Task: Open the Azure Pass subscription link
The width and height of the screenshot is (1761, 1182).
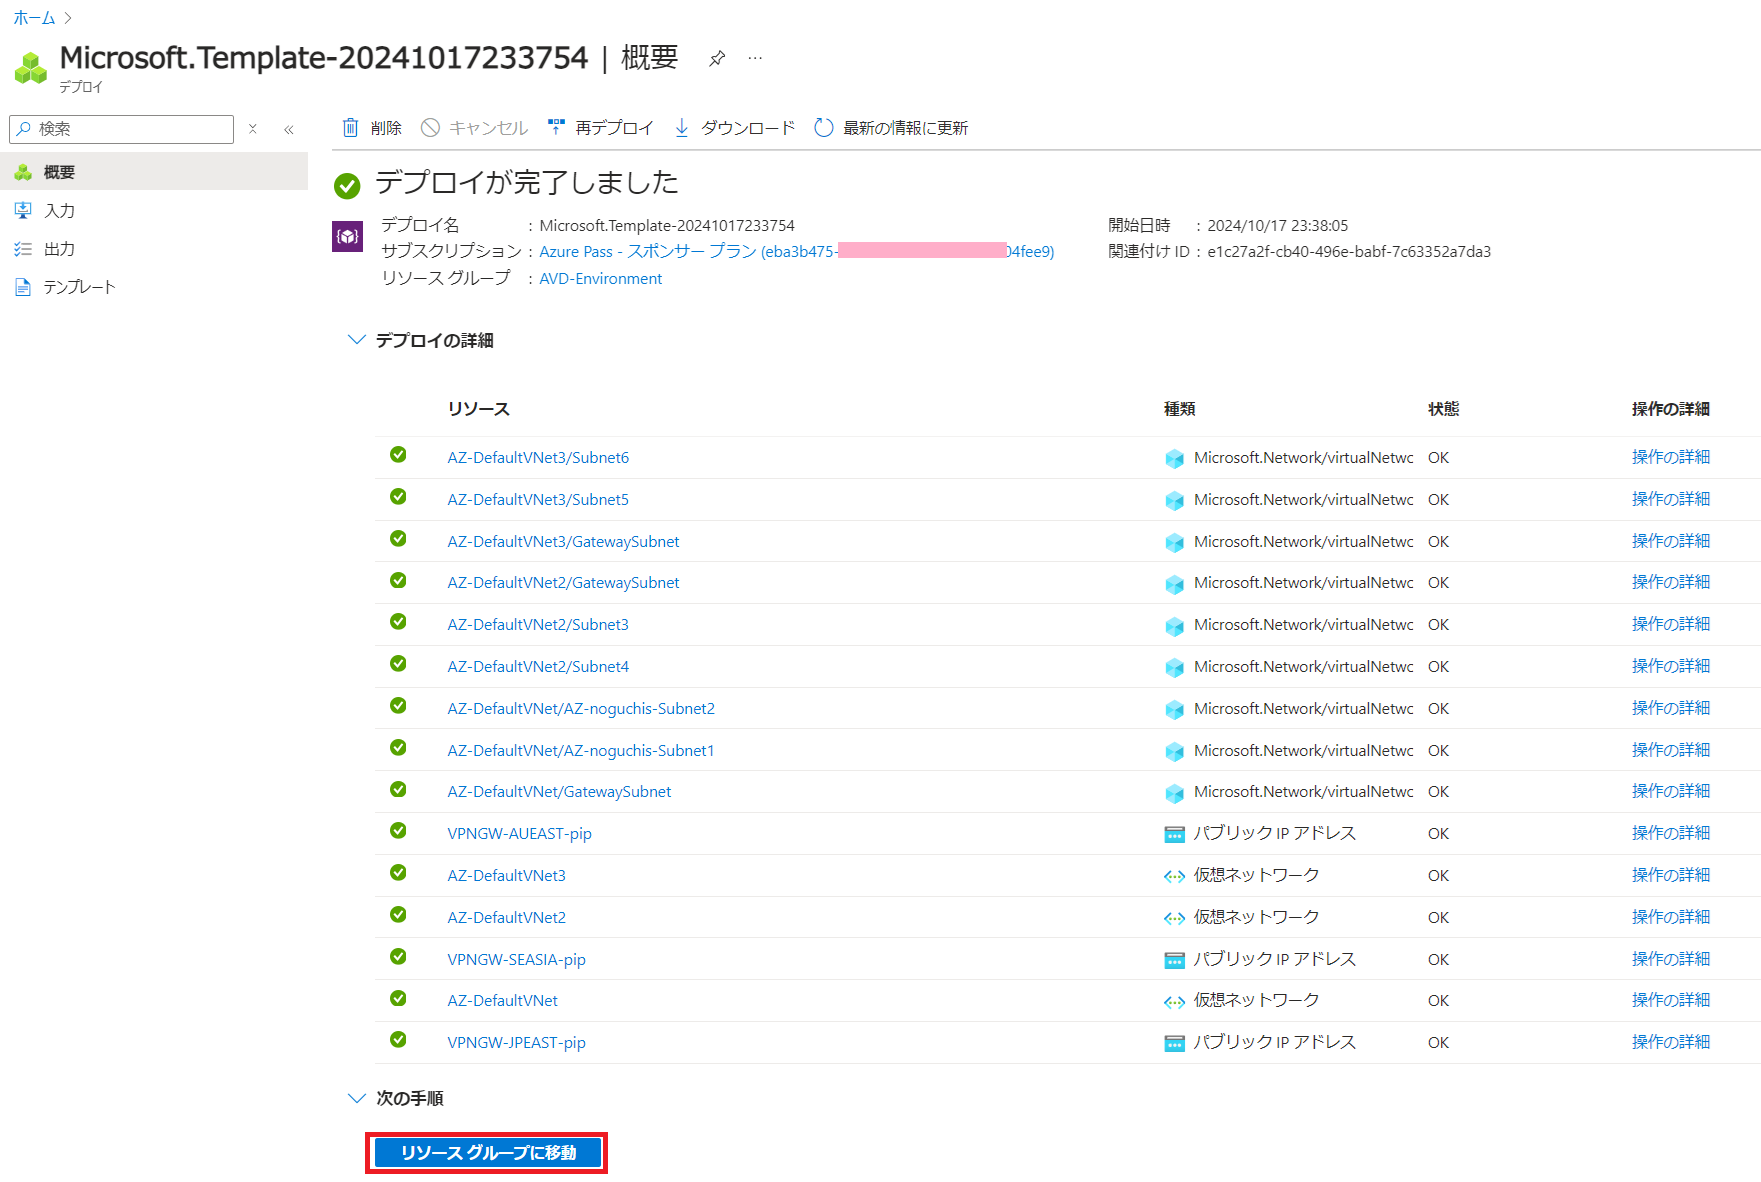Action: coord(796,251)
